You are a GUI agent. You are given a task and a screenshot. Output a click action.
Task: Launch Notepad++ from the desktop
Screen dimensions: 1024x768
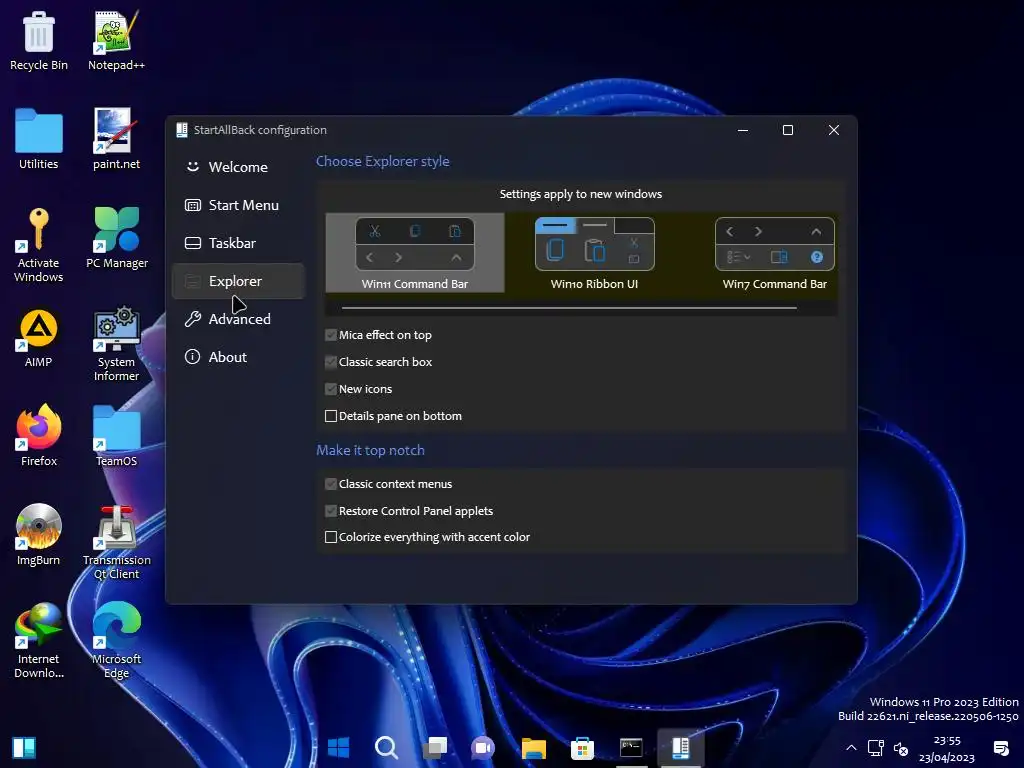click(116, 40)
